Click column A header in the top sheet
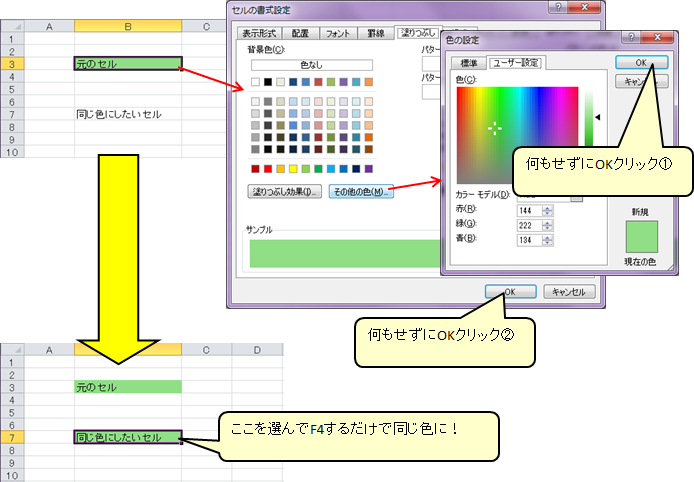Viewport: 694px width, 482px height. tap(49, 27)
